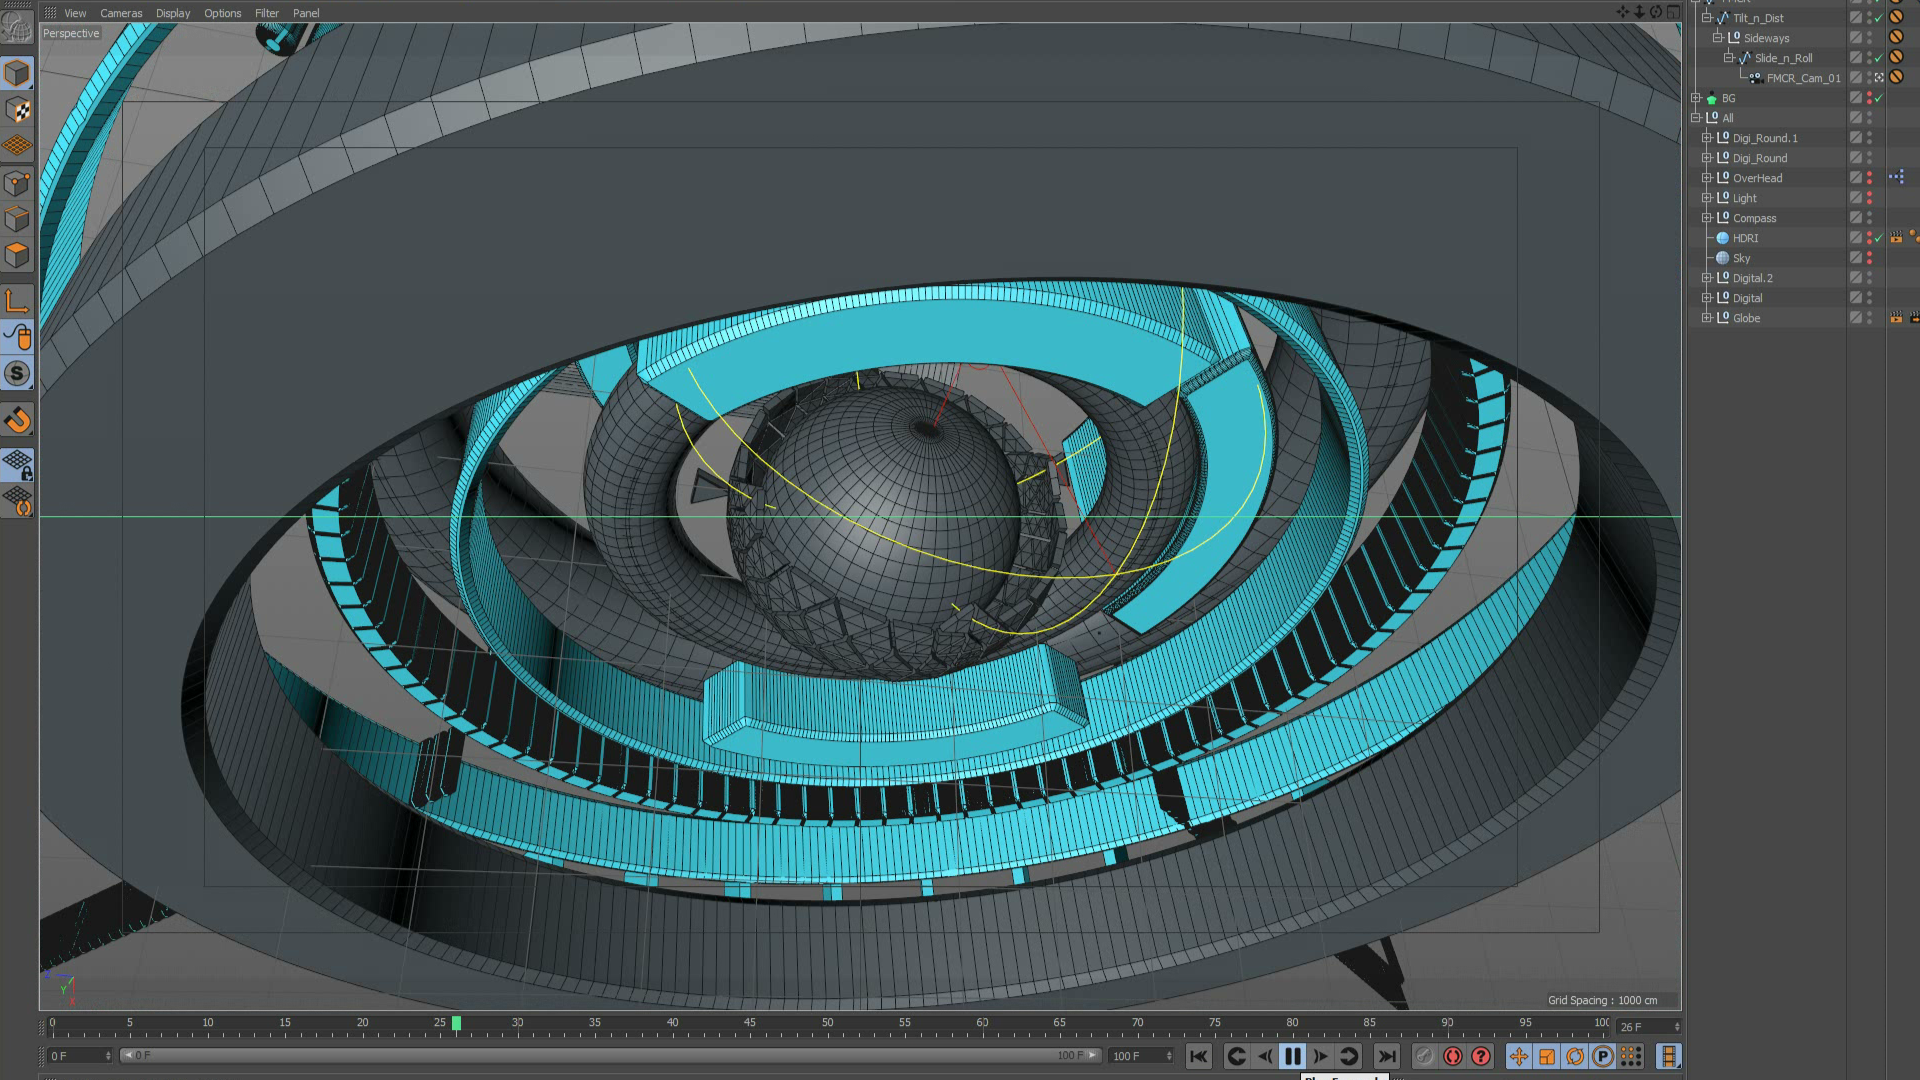Toggle the Position keyframe arrows icon
Viewport: 1920px width, 1080px height.
[1518, 1056]
